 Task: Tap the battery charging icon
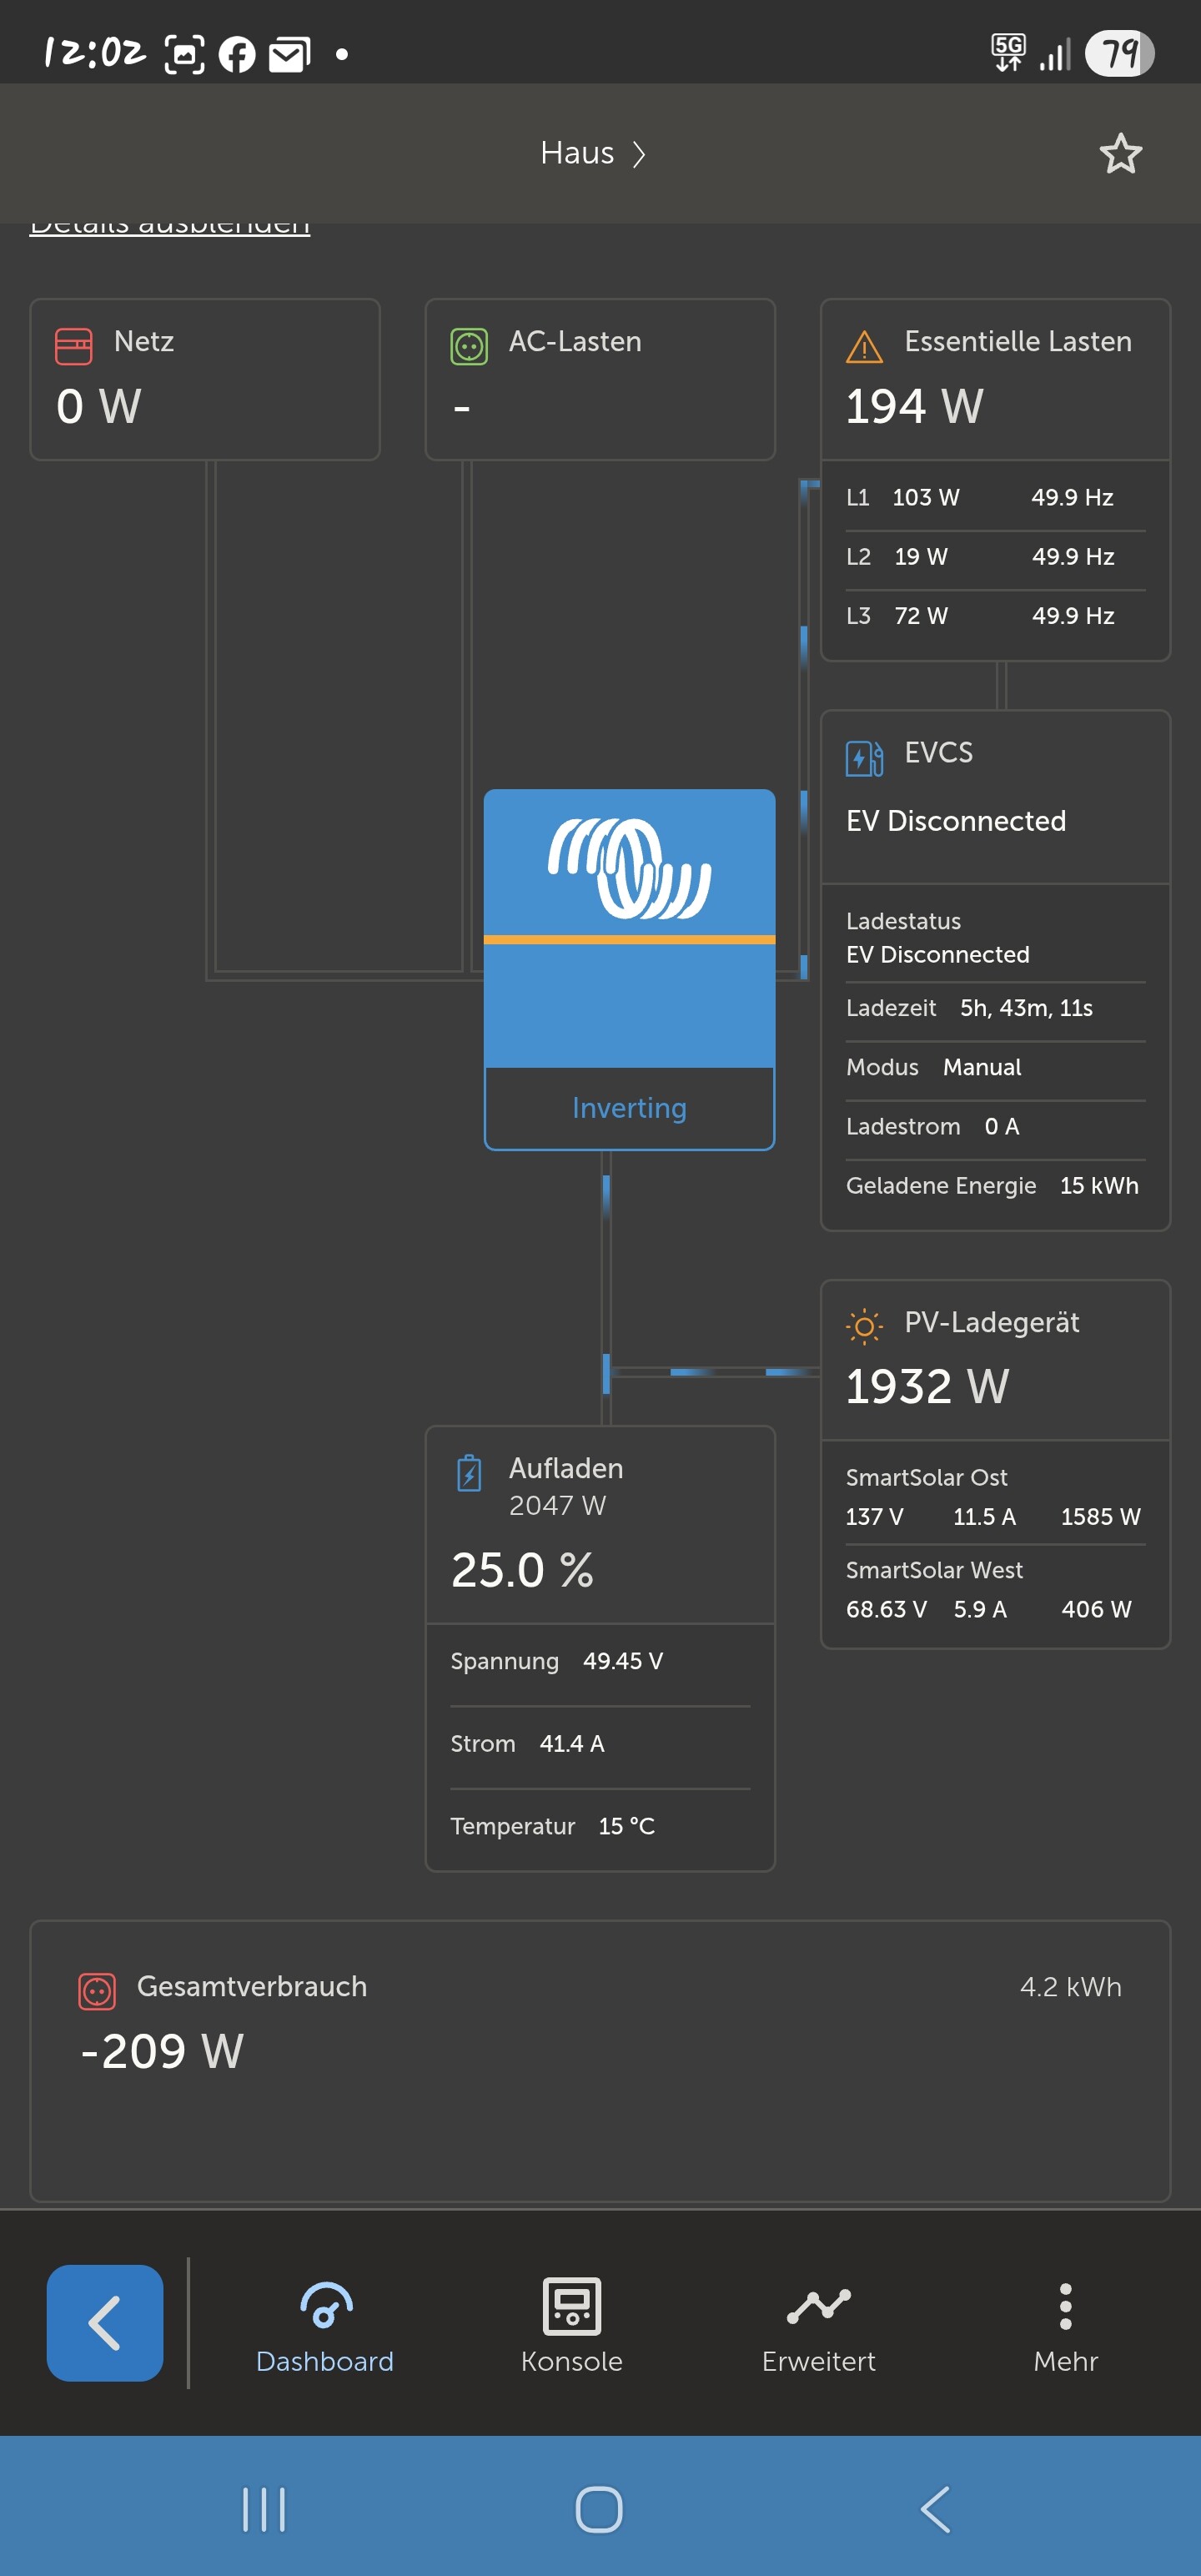click(469, 1473)
